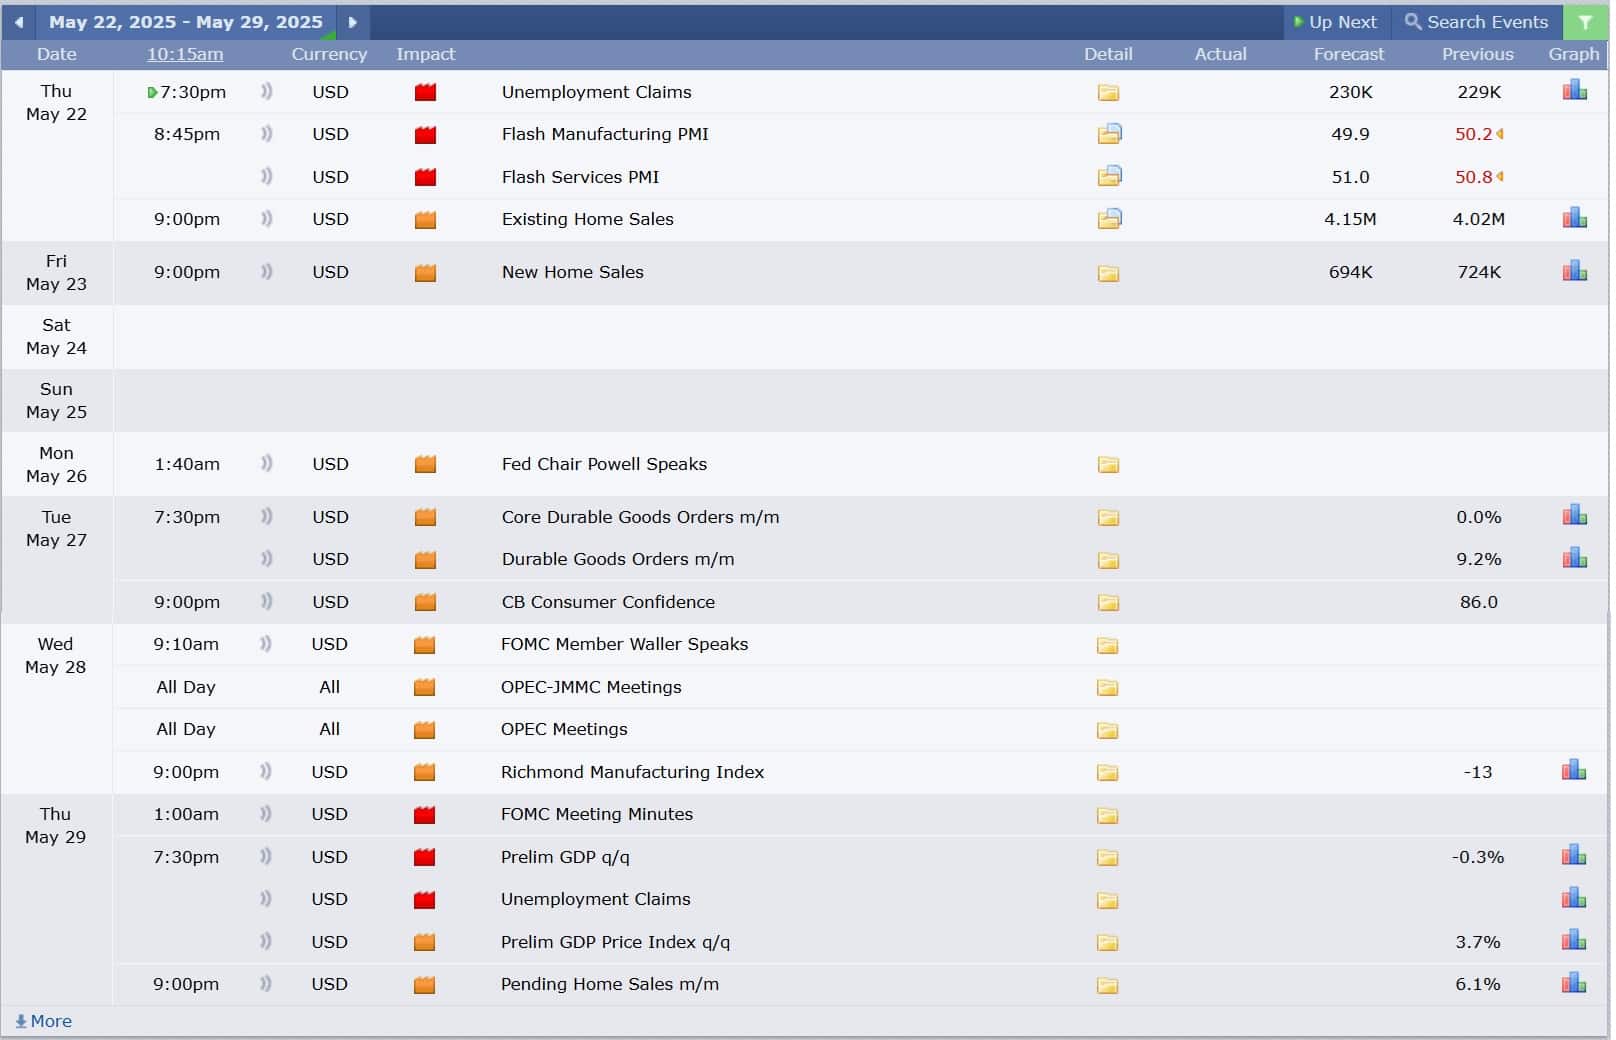Toggle alert bell for Thu May 22 Unemployment Claims
Image resolution: width=1616 pixels, height=1040 pixels.
pyautogui.click(x=267, y=92)
